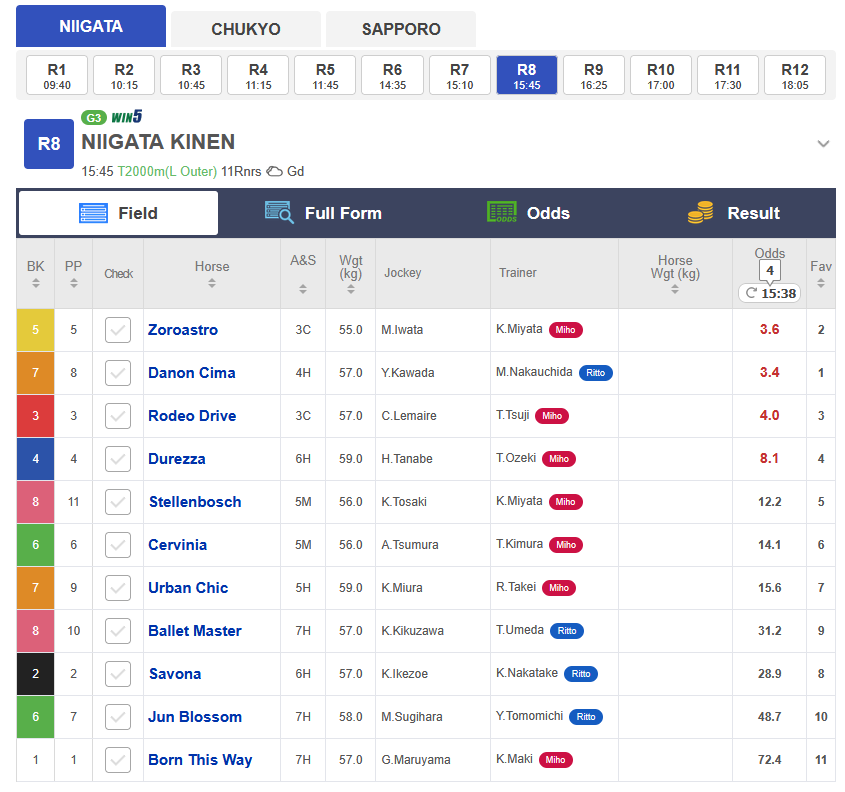Click the Ritto badge beside K.Nakatake
Image resolution: width=845 pixels, height=792 pixels.
tap(581, 673)
